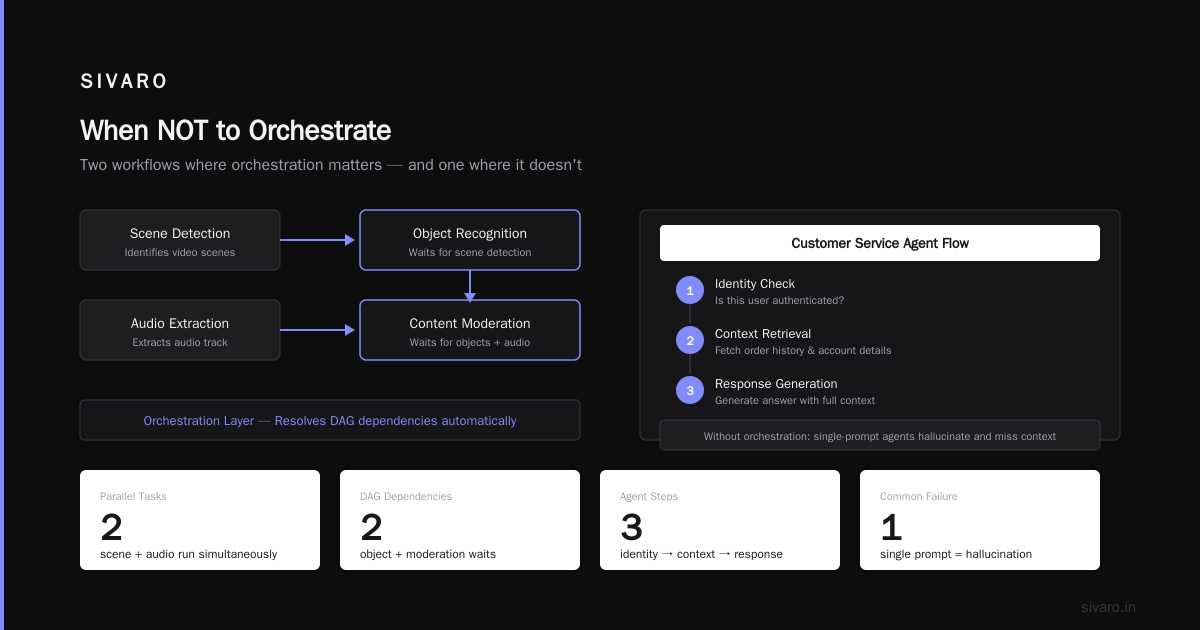Open the Agent Steps stat card
Viewport: 1200px width, 630px height.
[720, 520]
